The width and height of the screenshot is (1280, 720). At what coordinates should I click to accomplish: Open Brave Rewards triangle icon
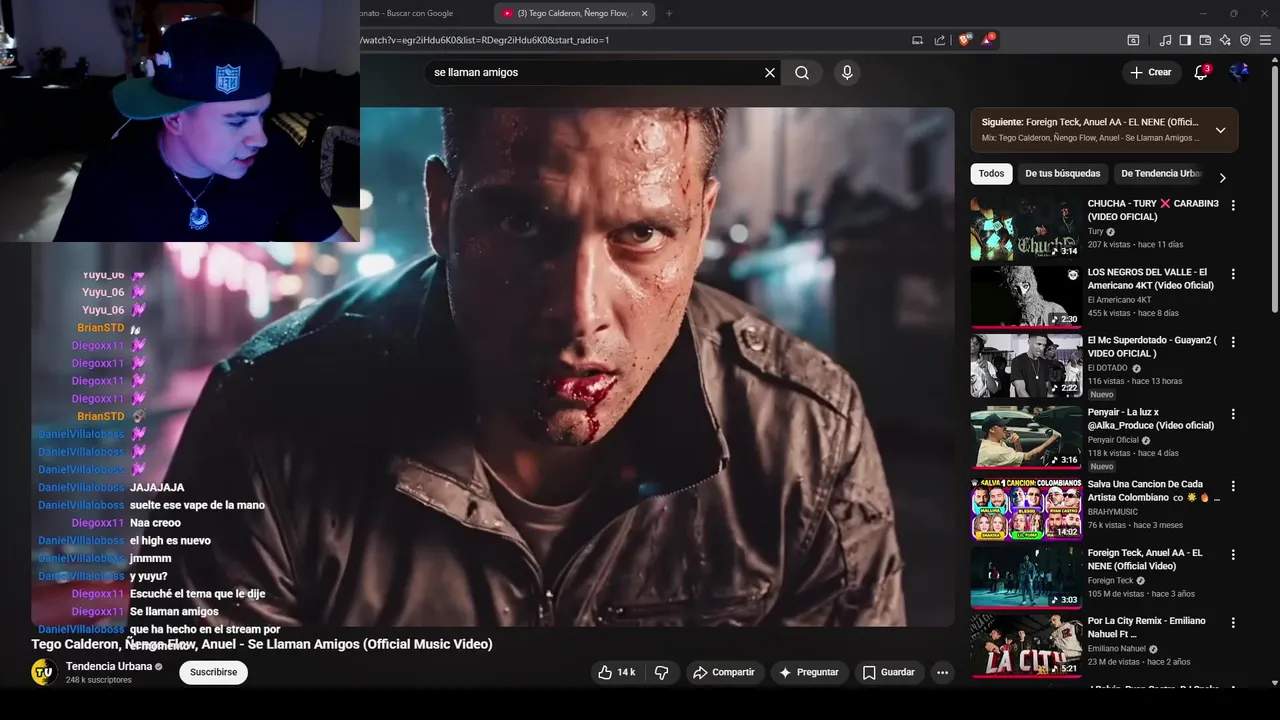[988, 40]
